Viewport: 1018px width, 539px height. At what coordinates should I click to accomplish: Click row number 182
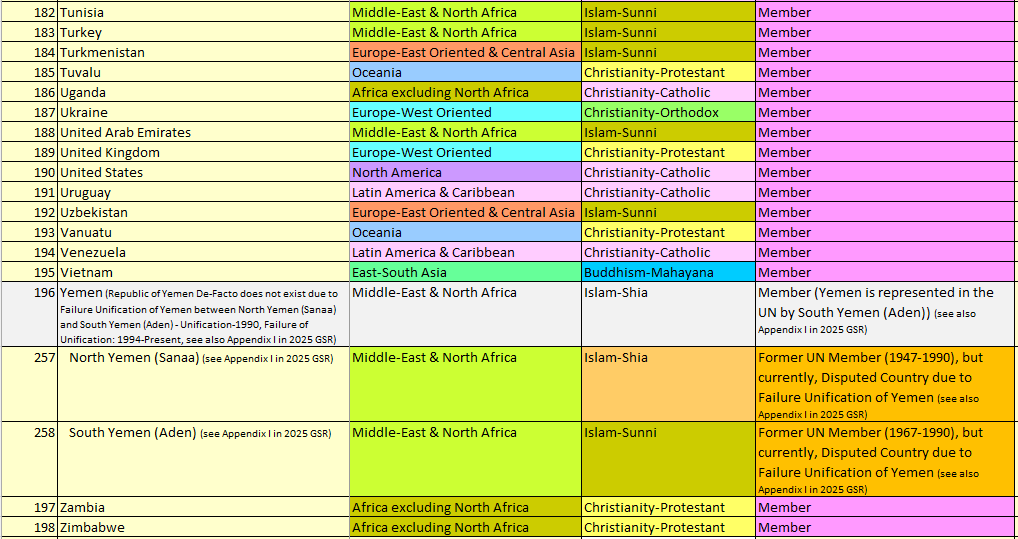30,12
